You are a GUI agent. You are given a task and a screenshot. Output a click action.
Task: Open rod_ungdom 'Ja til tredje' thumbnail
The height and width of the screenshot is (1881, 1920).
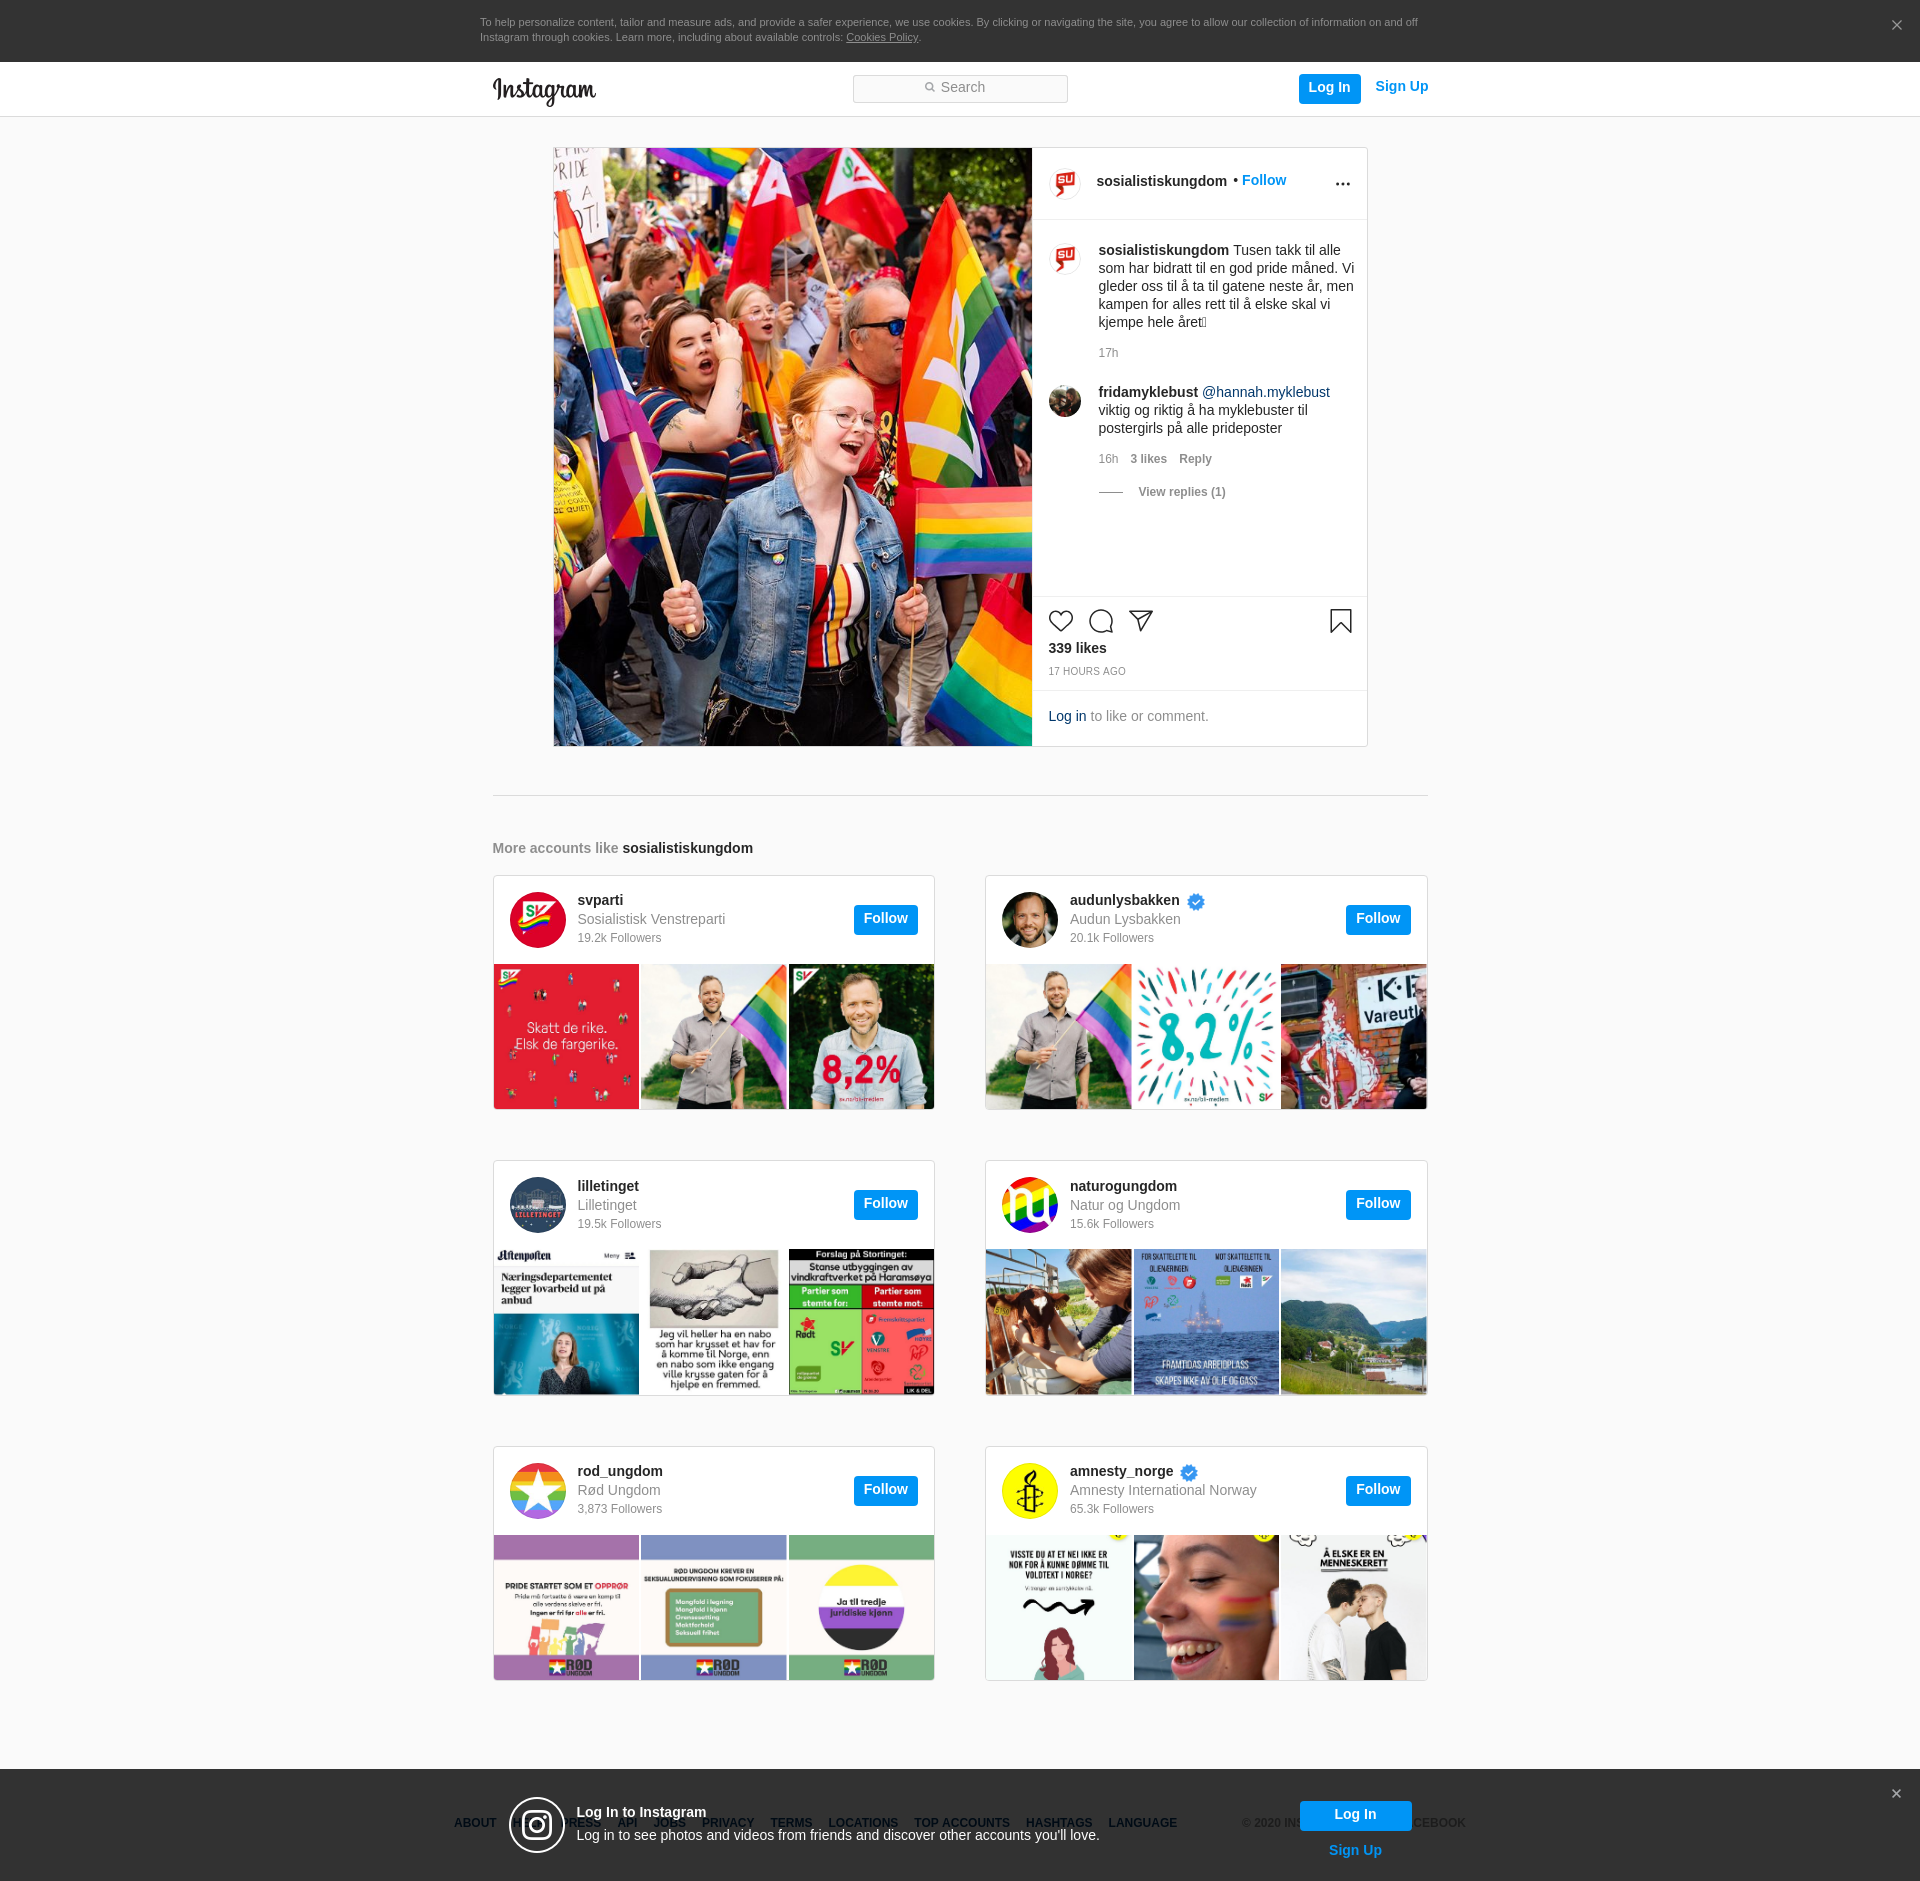click(861, 1607)
